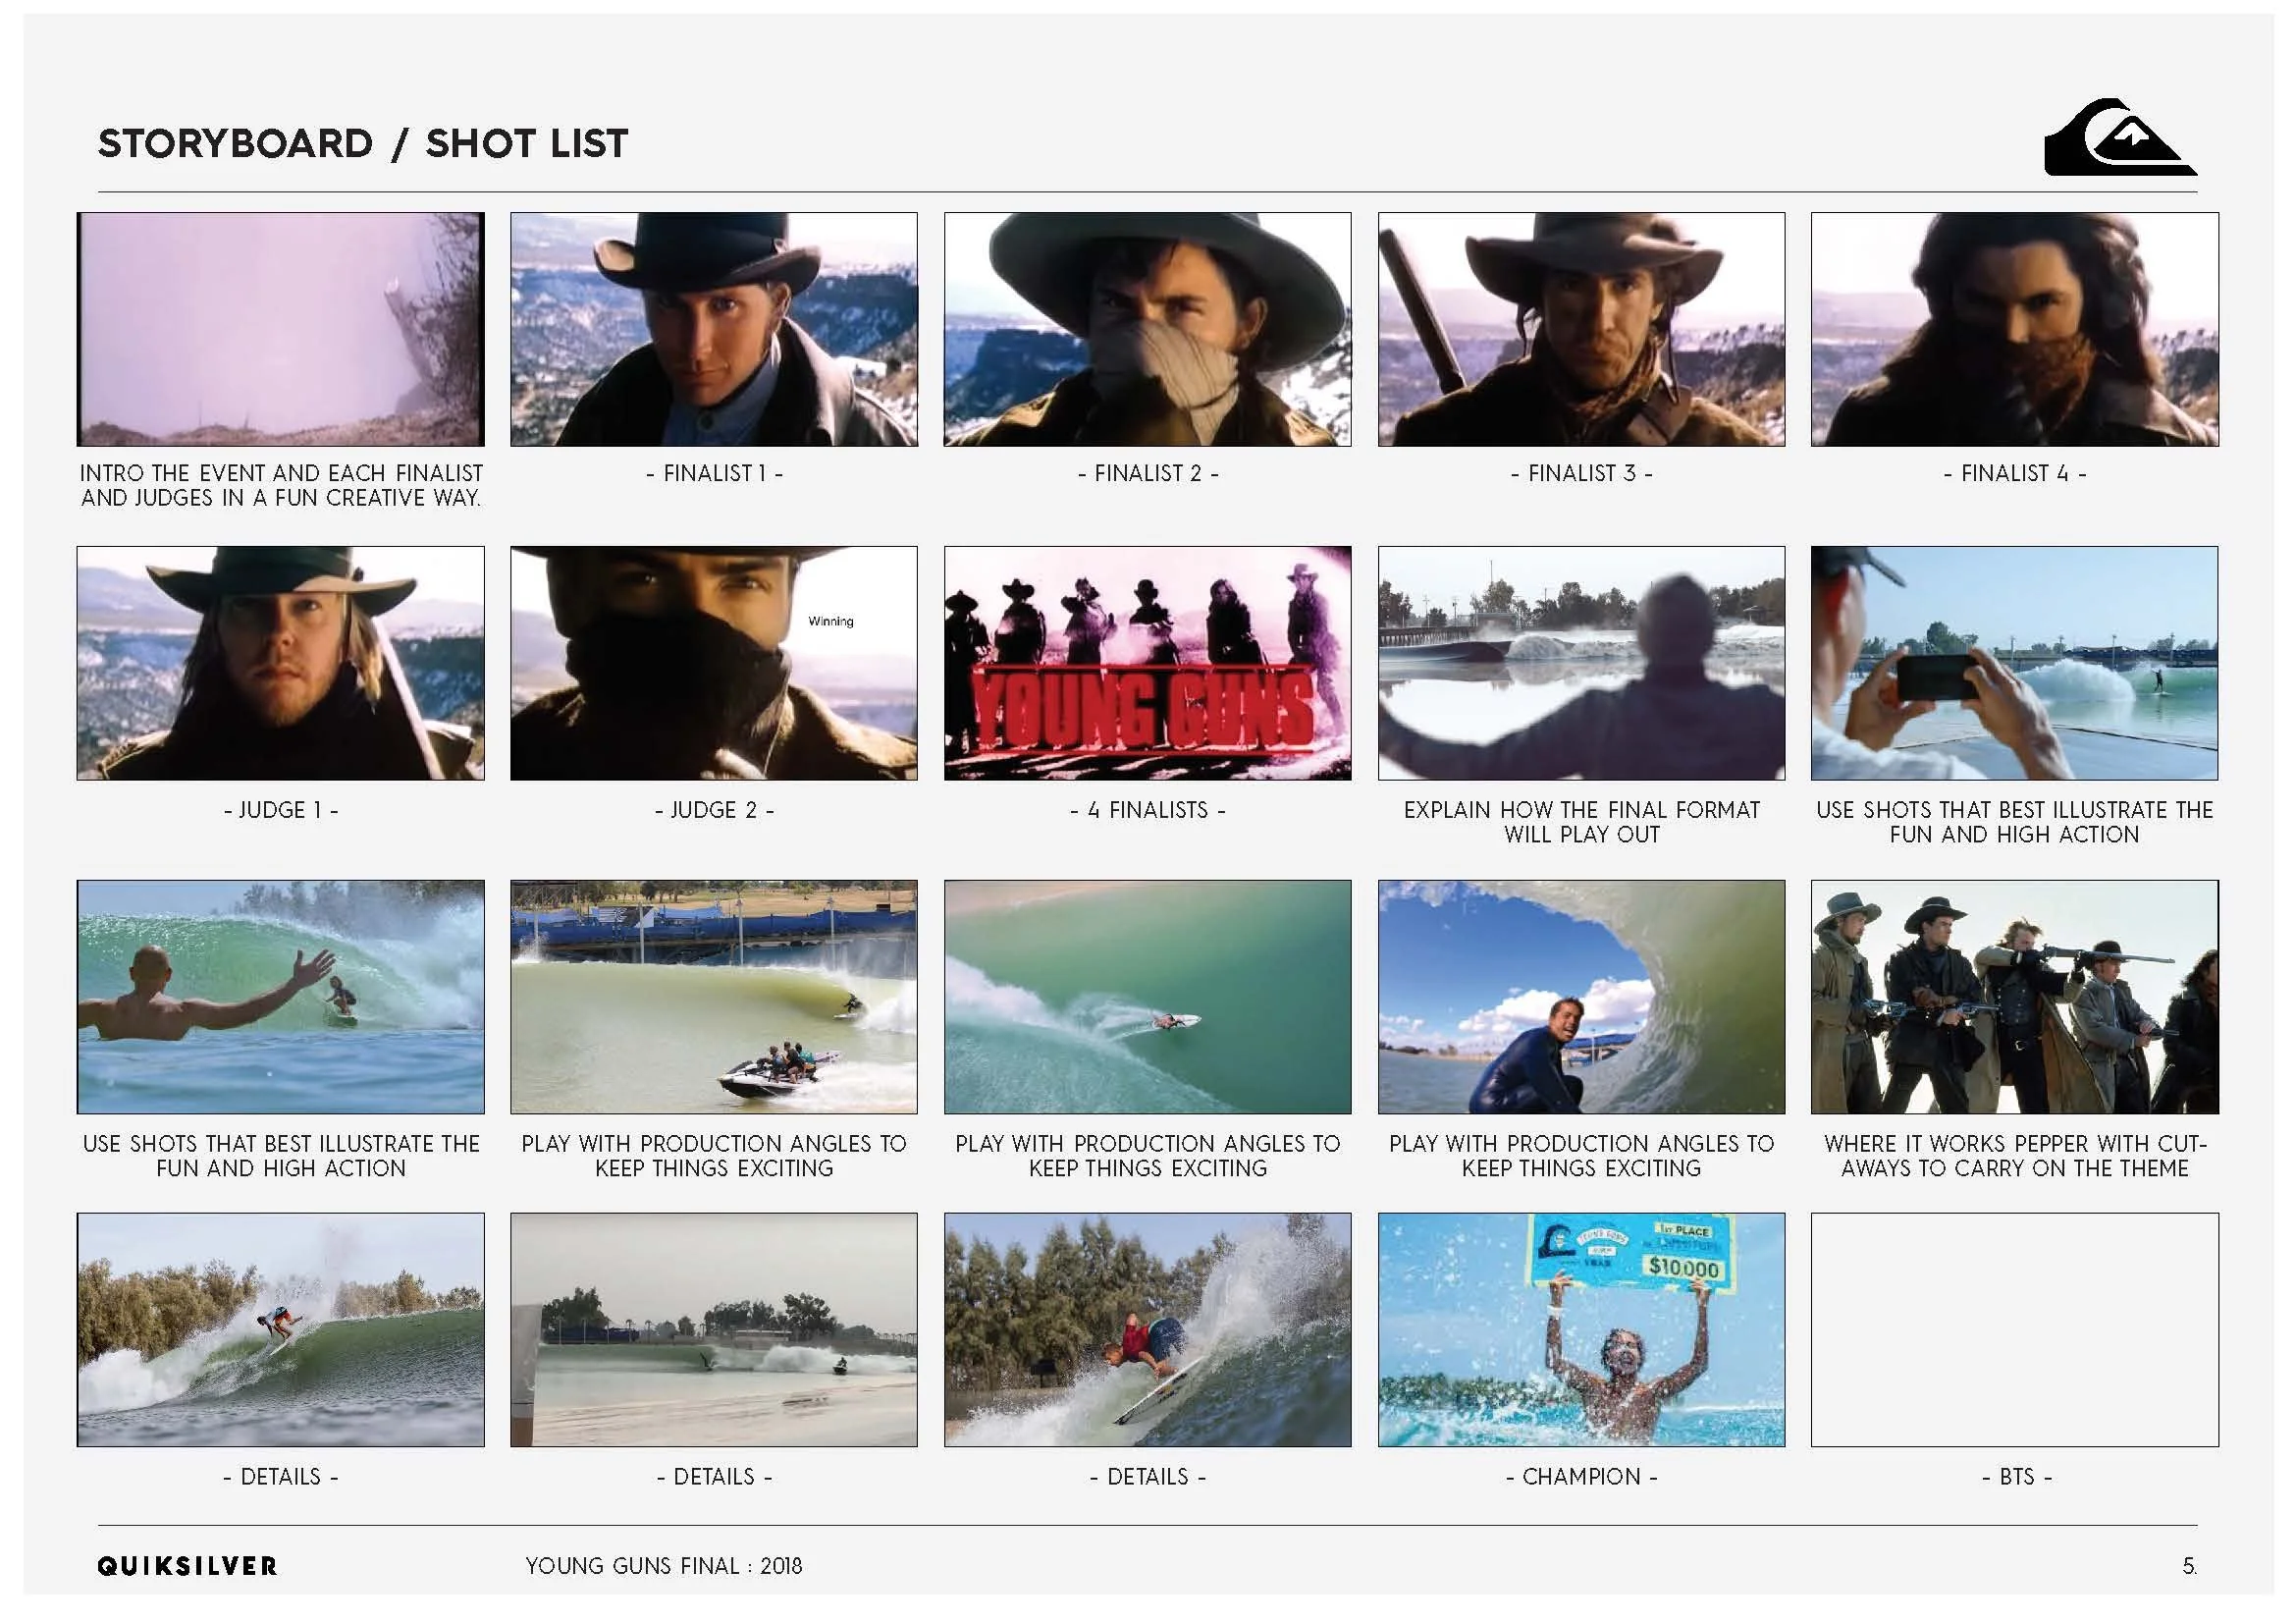Open the Judge 1 blond cowboy thumbnail
Image resolution: width=2296 pixels, height=1624 pixels.
(x=281, y=663)
